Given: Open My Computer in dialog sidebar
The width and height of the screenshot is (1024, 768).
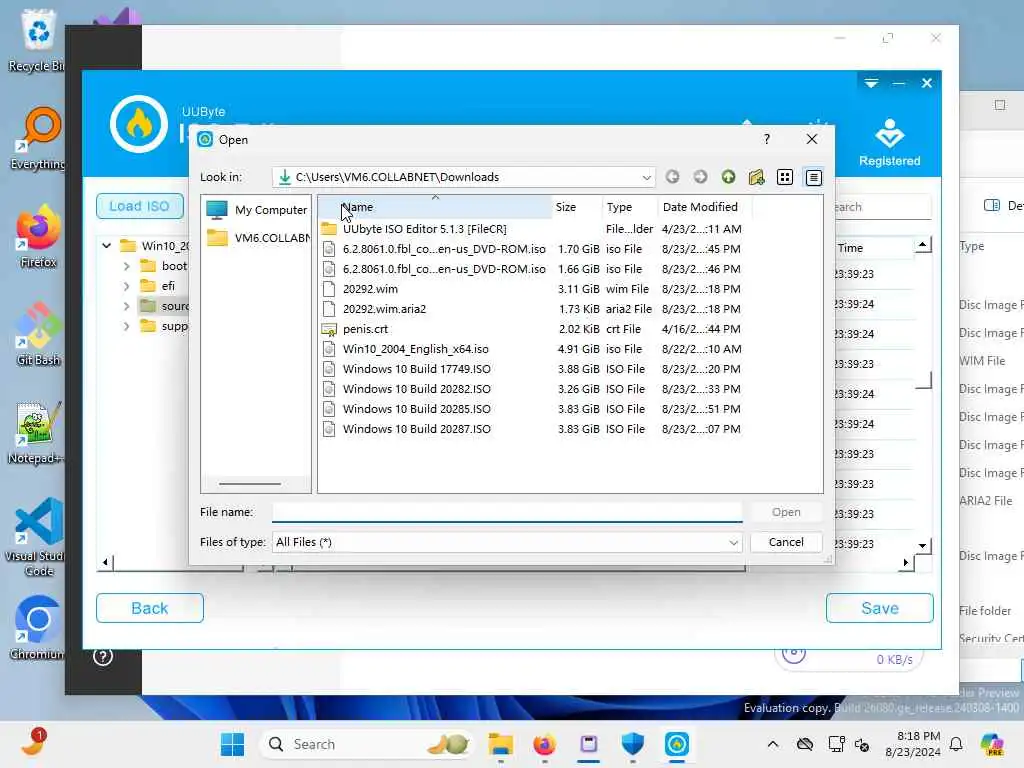Looking at the screenshot, I should [x=256, y=210].
